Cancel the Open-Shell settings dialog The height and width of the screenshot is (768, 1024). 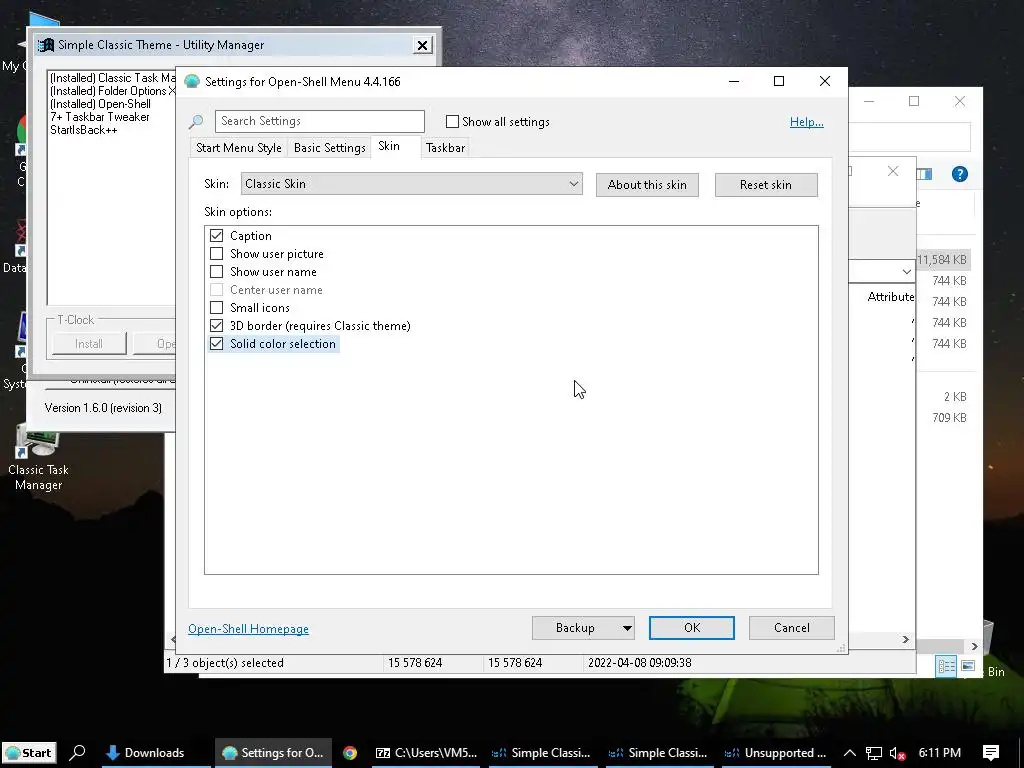(x=792, y=628)
